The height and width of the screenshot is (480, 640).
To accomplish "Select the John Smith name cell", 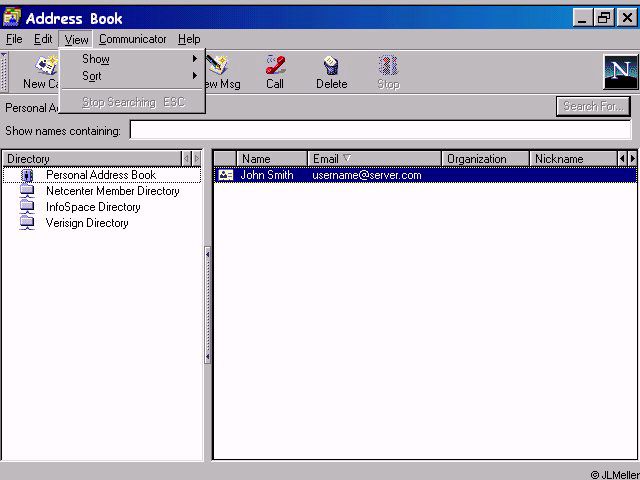I will pyautogui.click(x=267, y=175).
